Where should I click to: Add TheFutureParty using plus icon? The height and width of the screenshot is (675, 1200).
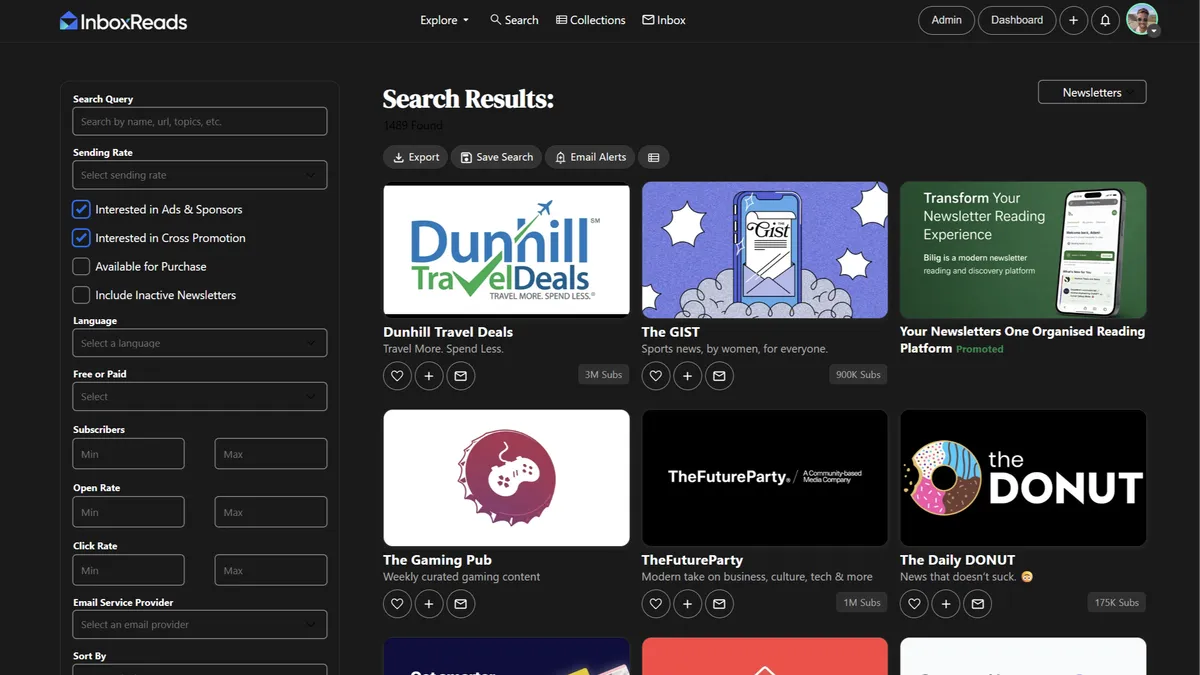click(x=688, y=604)
